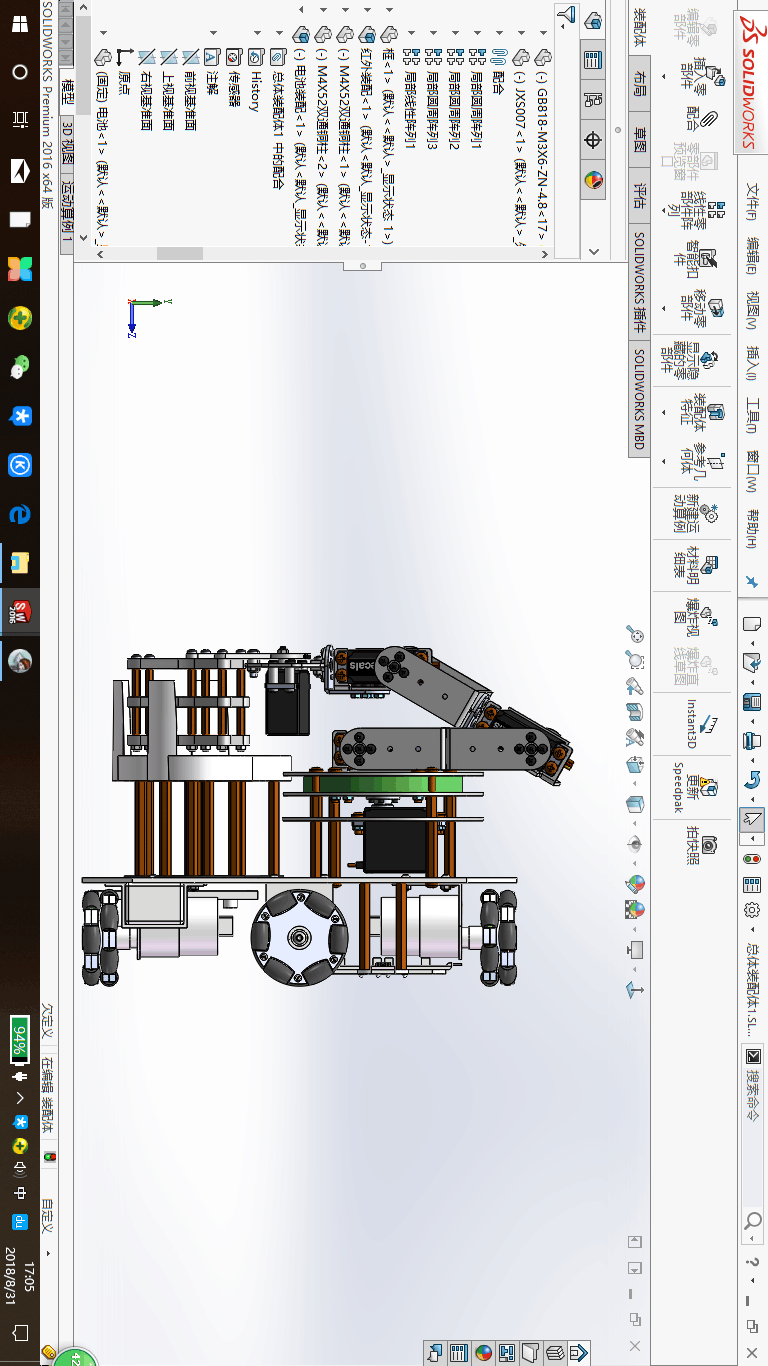Click the Previous View icon
The width and height of the screenshot is (768, 1366).
click(x=634, y=686)
